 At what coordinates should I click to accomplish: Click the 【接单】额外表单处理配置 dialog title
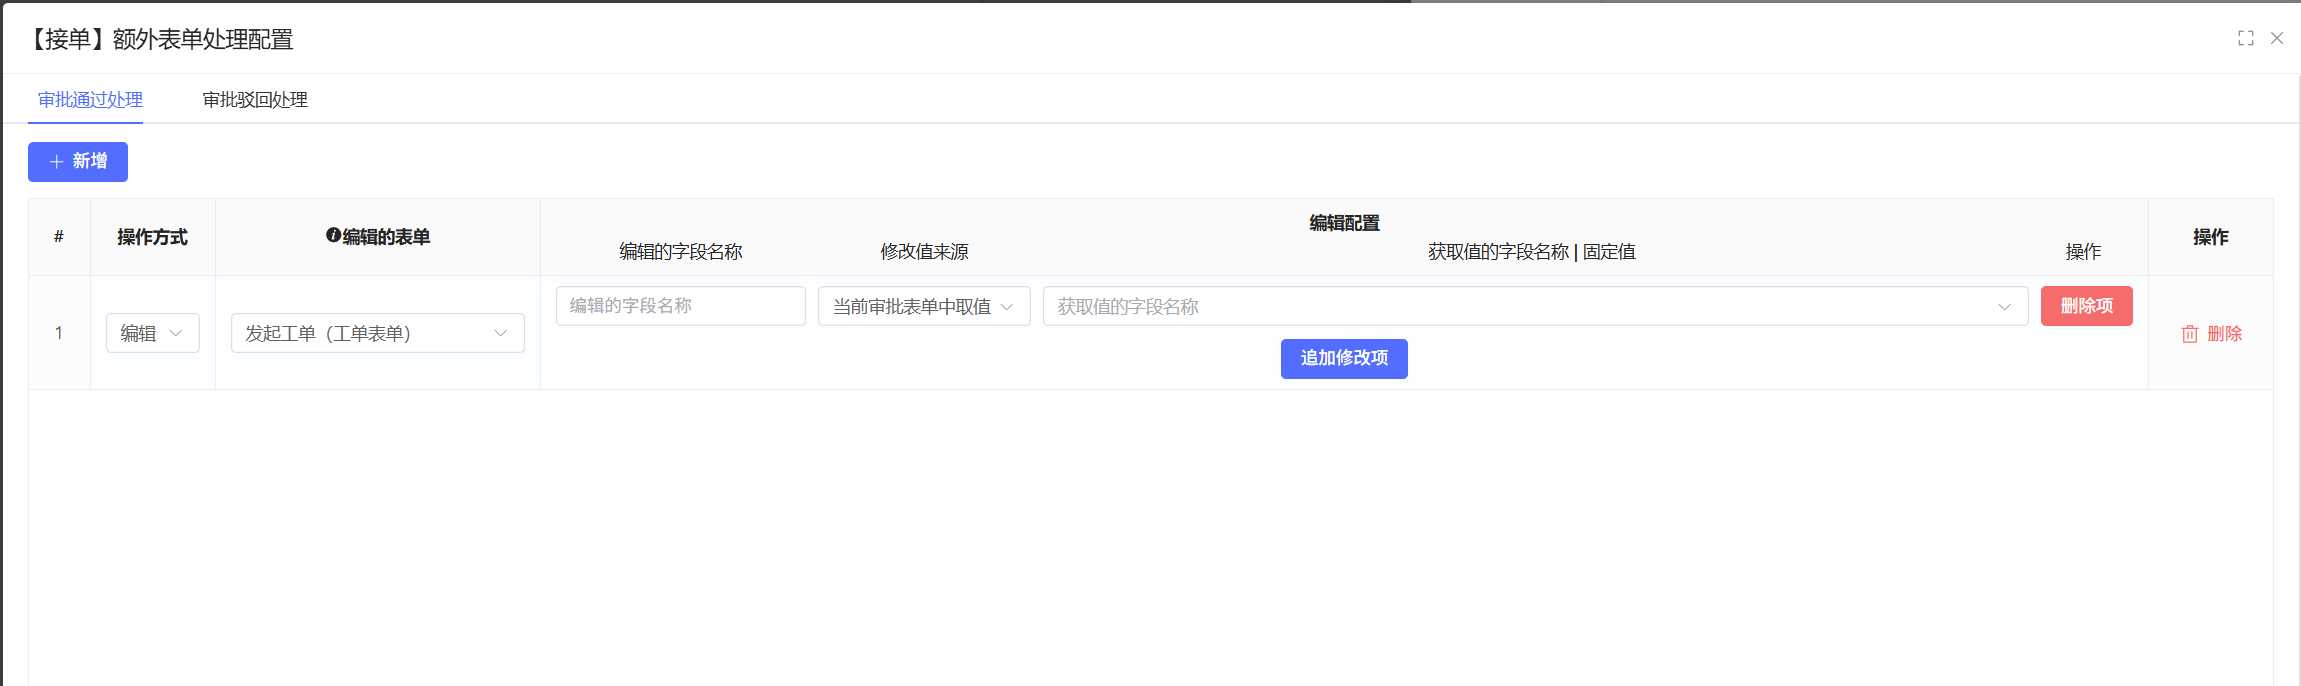tap(160, 39)
